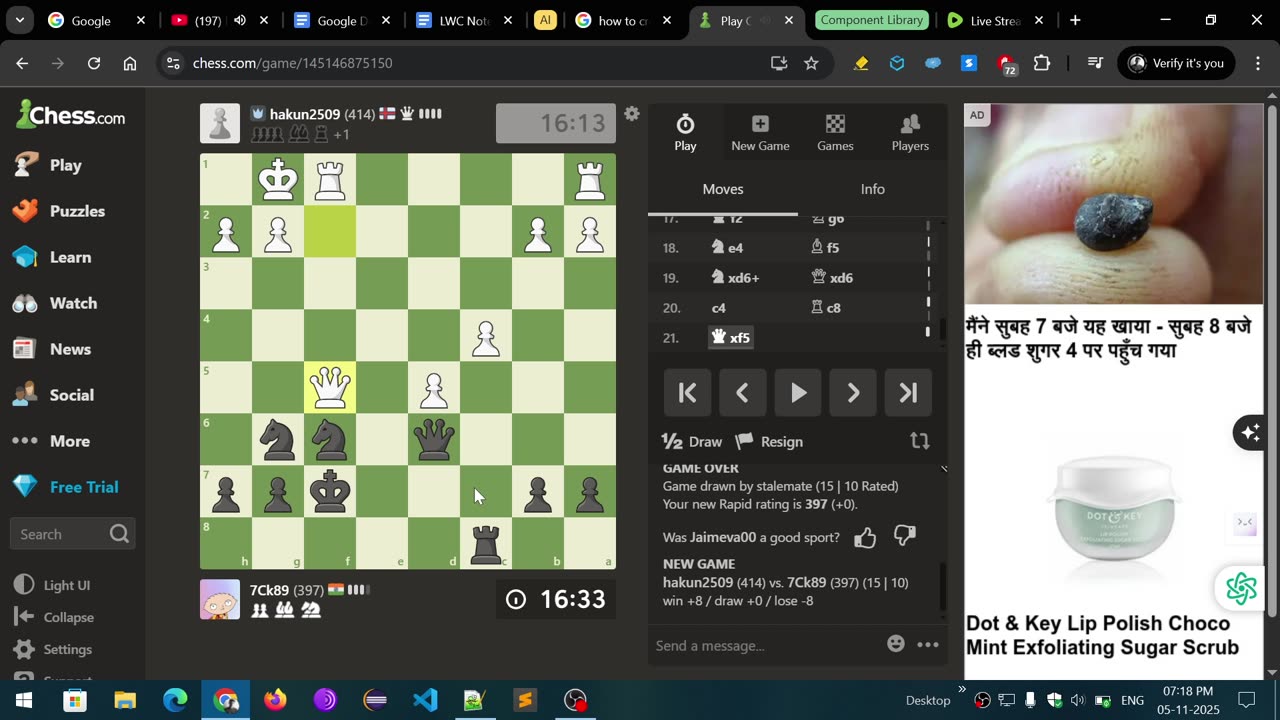Open the board settings gear icon
This screenshot has height=720, width=1280.
pos(631,114)
